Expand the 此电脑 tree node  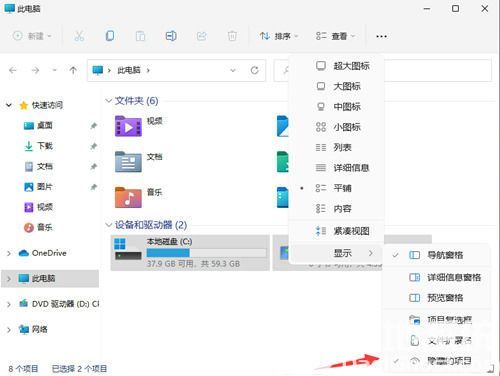coord(9,278)
